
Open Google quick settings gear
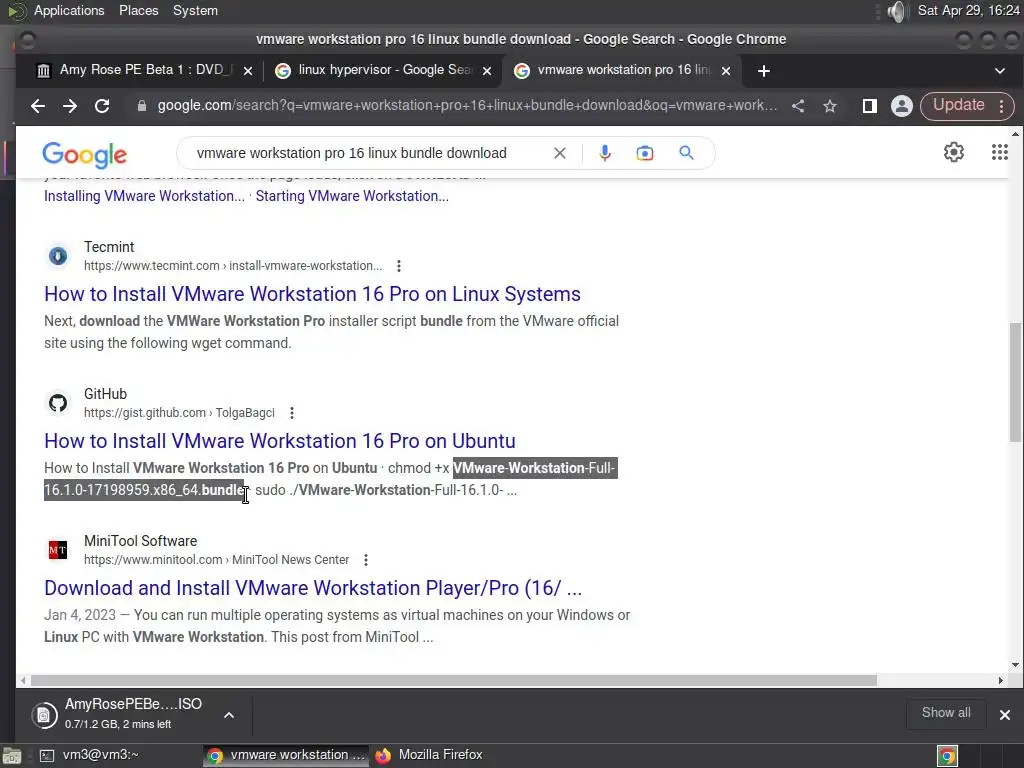coord(953,152)
